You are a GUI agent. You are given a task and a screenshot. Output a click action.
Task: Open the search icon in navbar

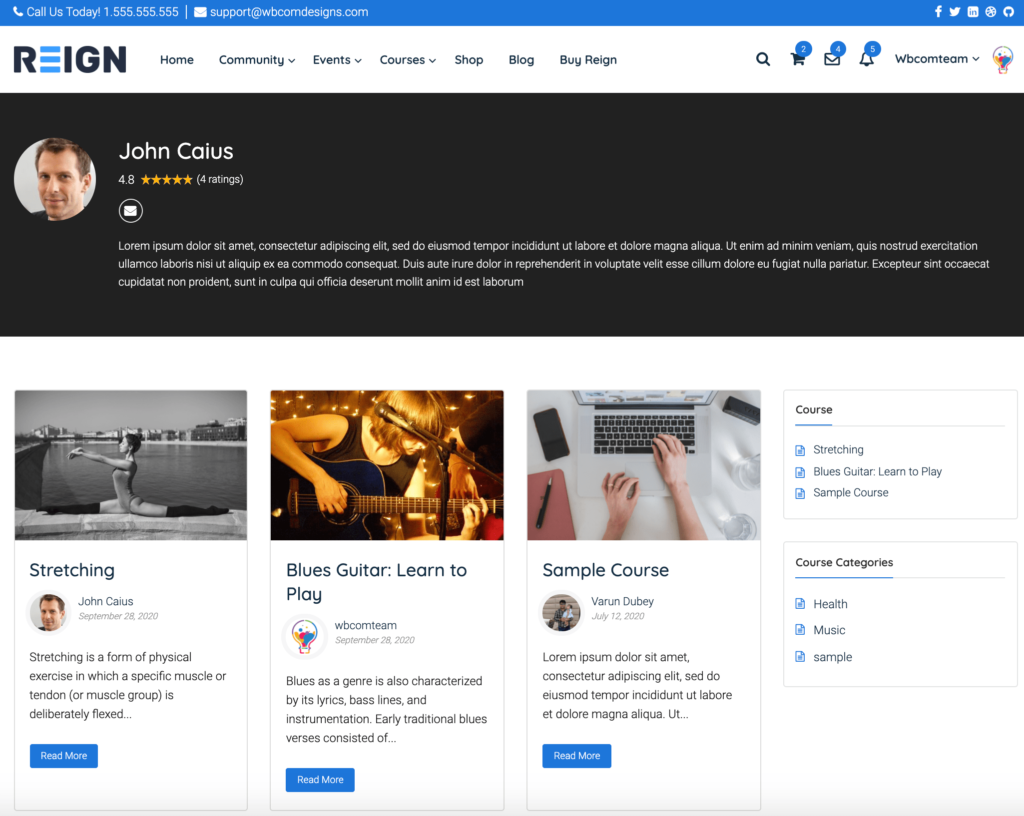(x=763, y=59)
